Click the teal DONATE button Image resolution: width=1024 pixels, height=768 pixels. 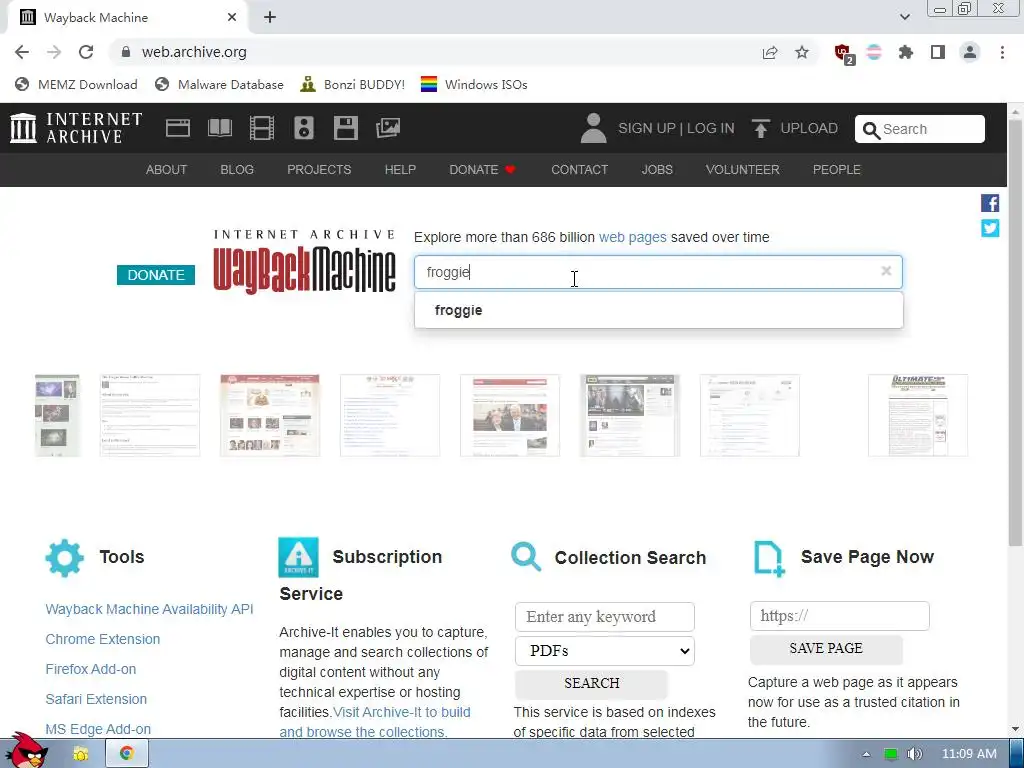tap(156, 275)
